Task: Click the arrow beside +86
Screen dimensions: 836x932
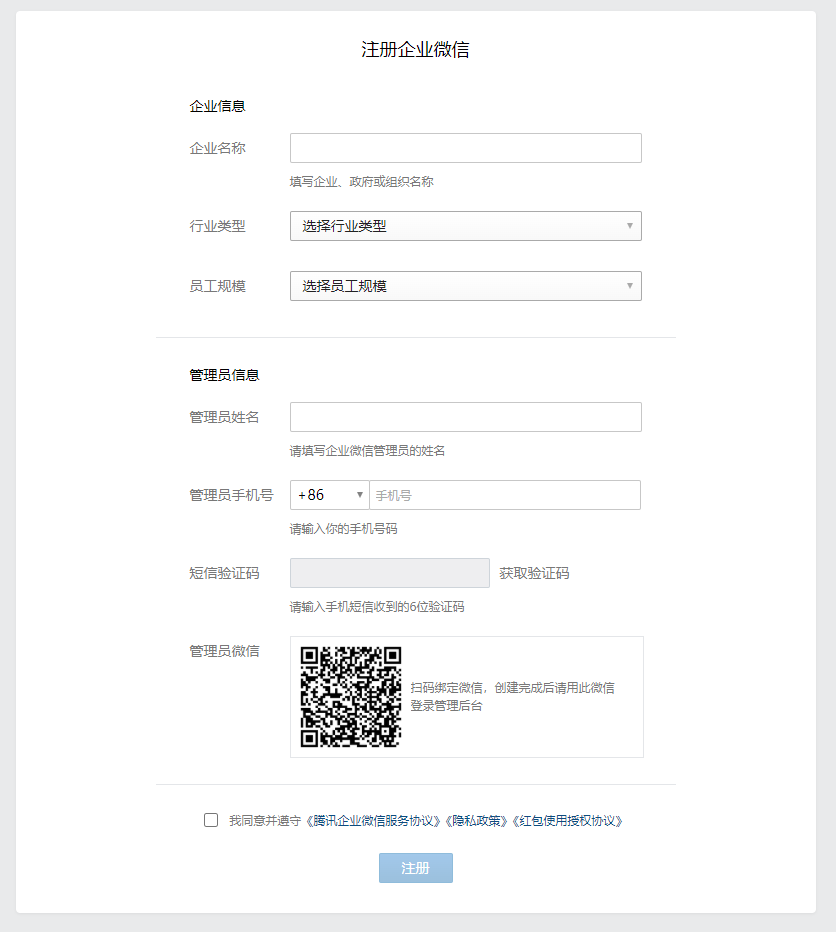Action: click(360, 495)
